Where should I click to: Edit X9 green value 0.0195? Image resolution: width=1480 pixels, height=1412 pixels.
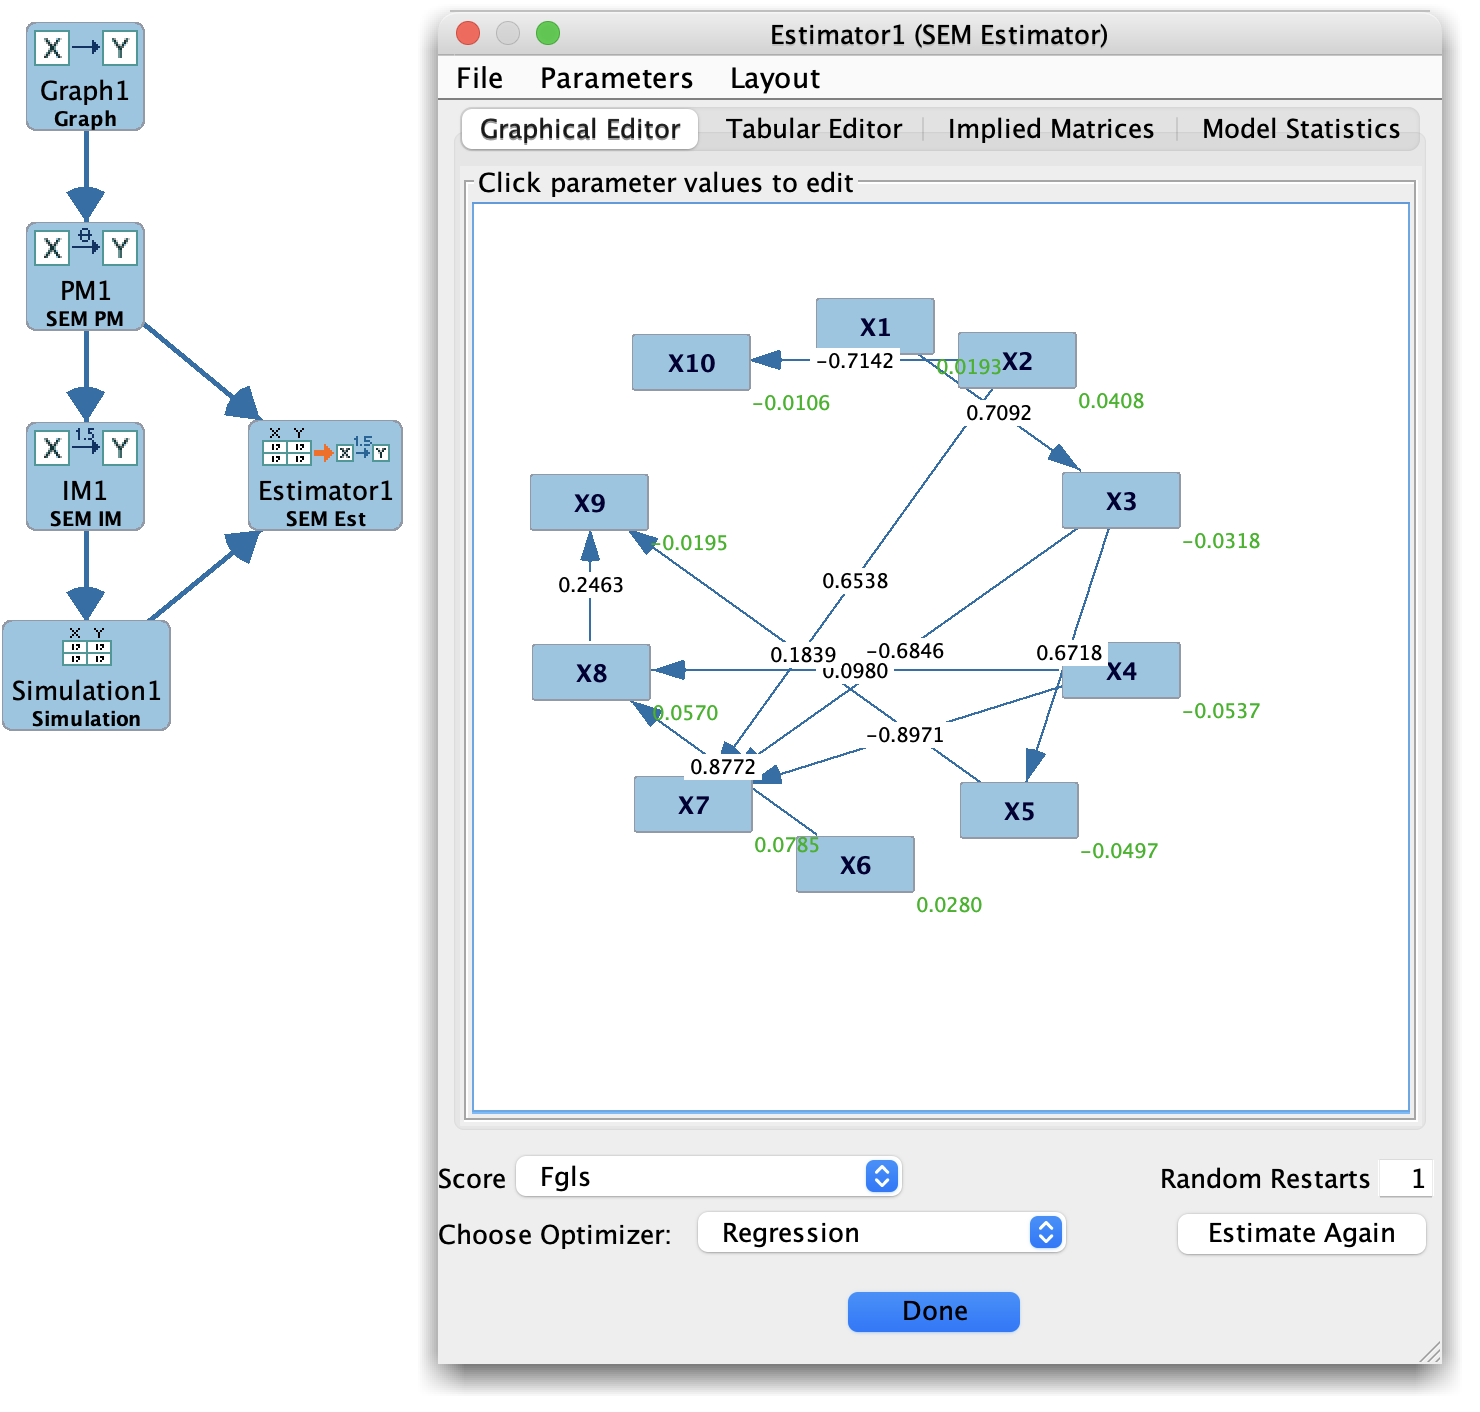click(691, 543)
